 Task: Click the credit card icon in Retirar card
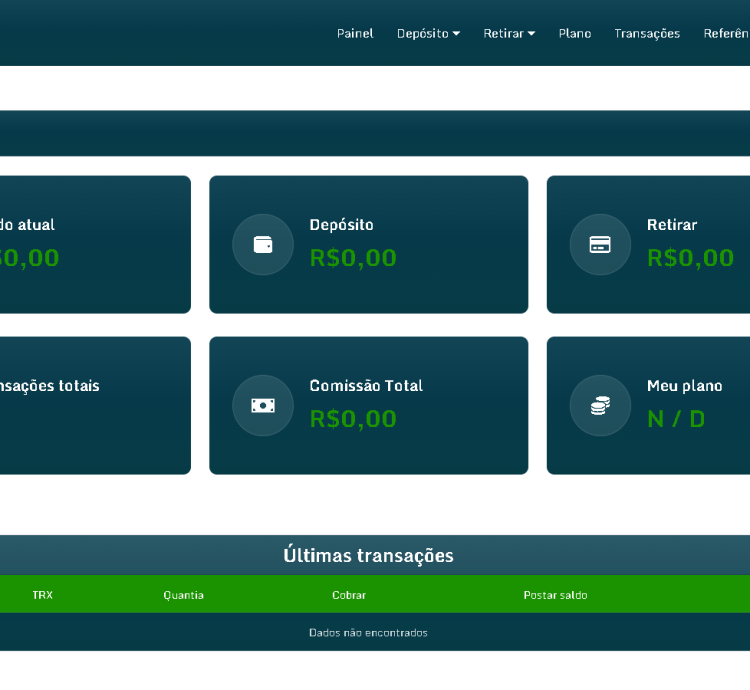tap(600, 245)
